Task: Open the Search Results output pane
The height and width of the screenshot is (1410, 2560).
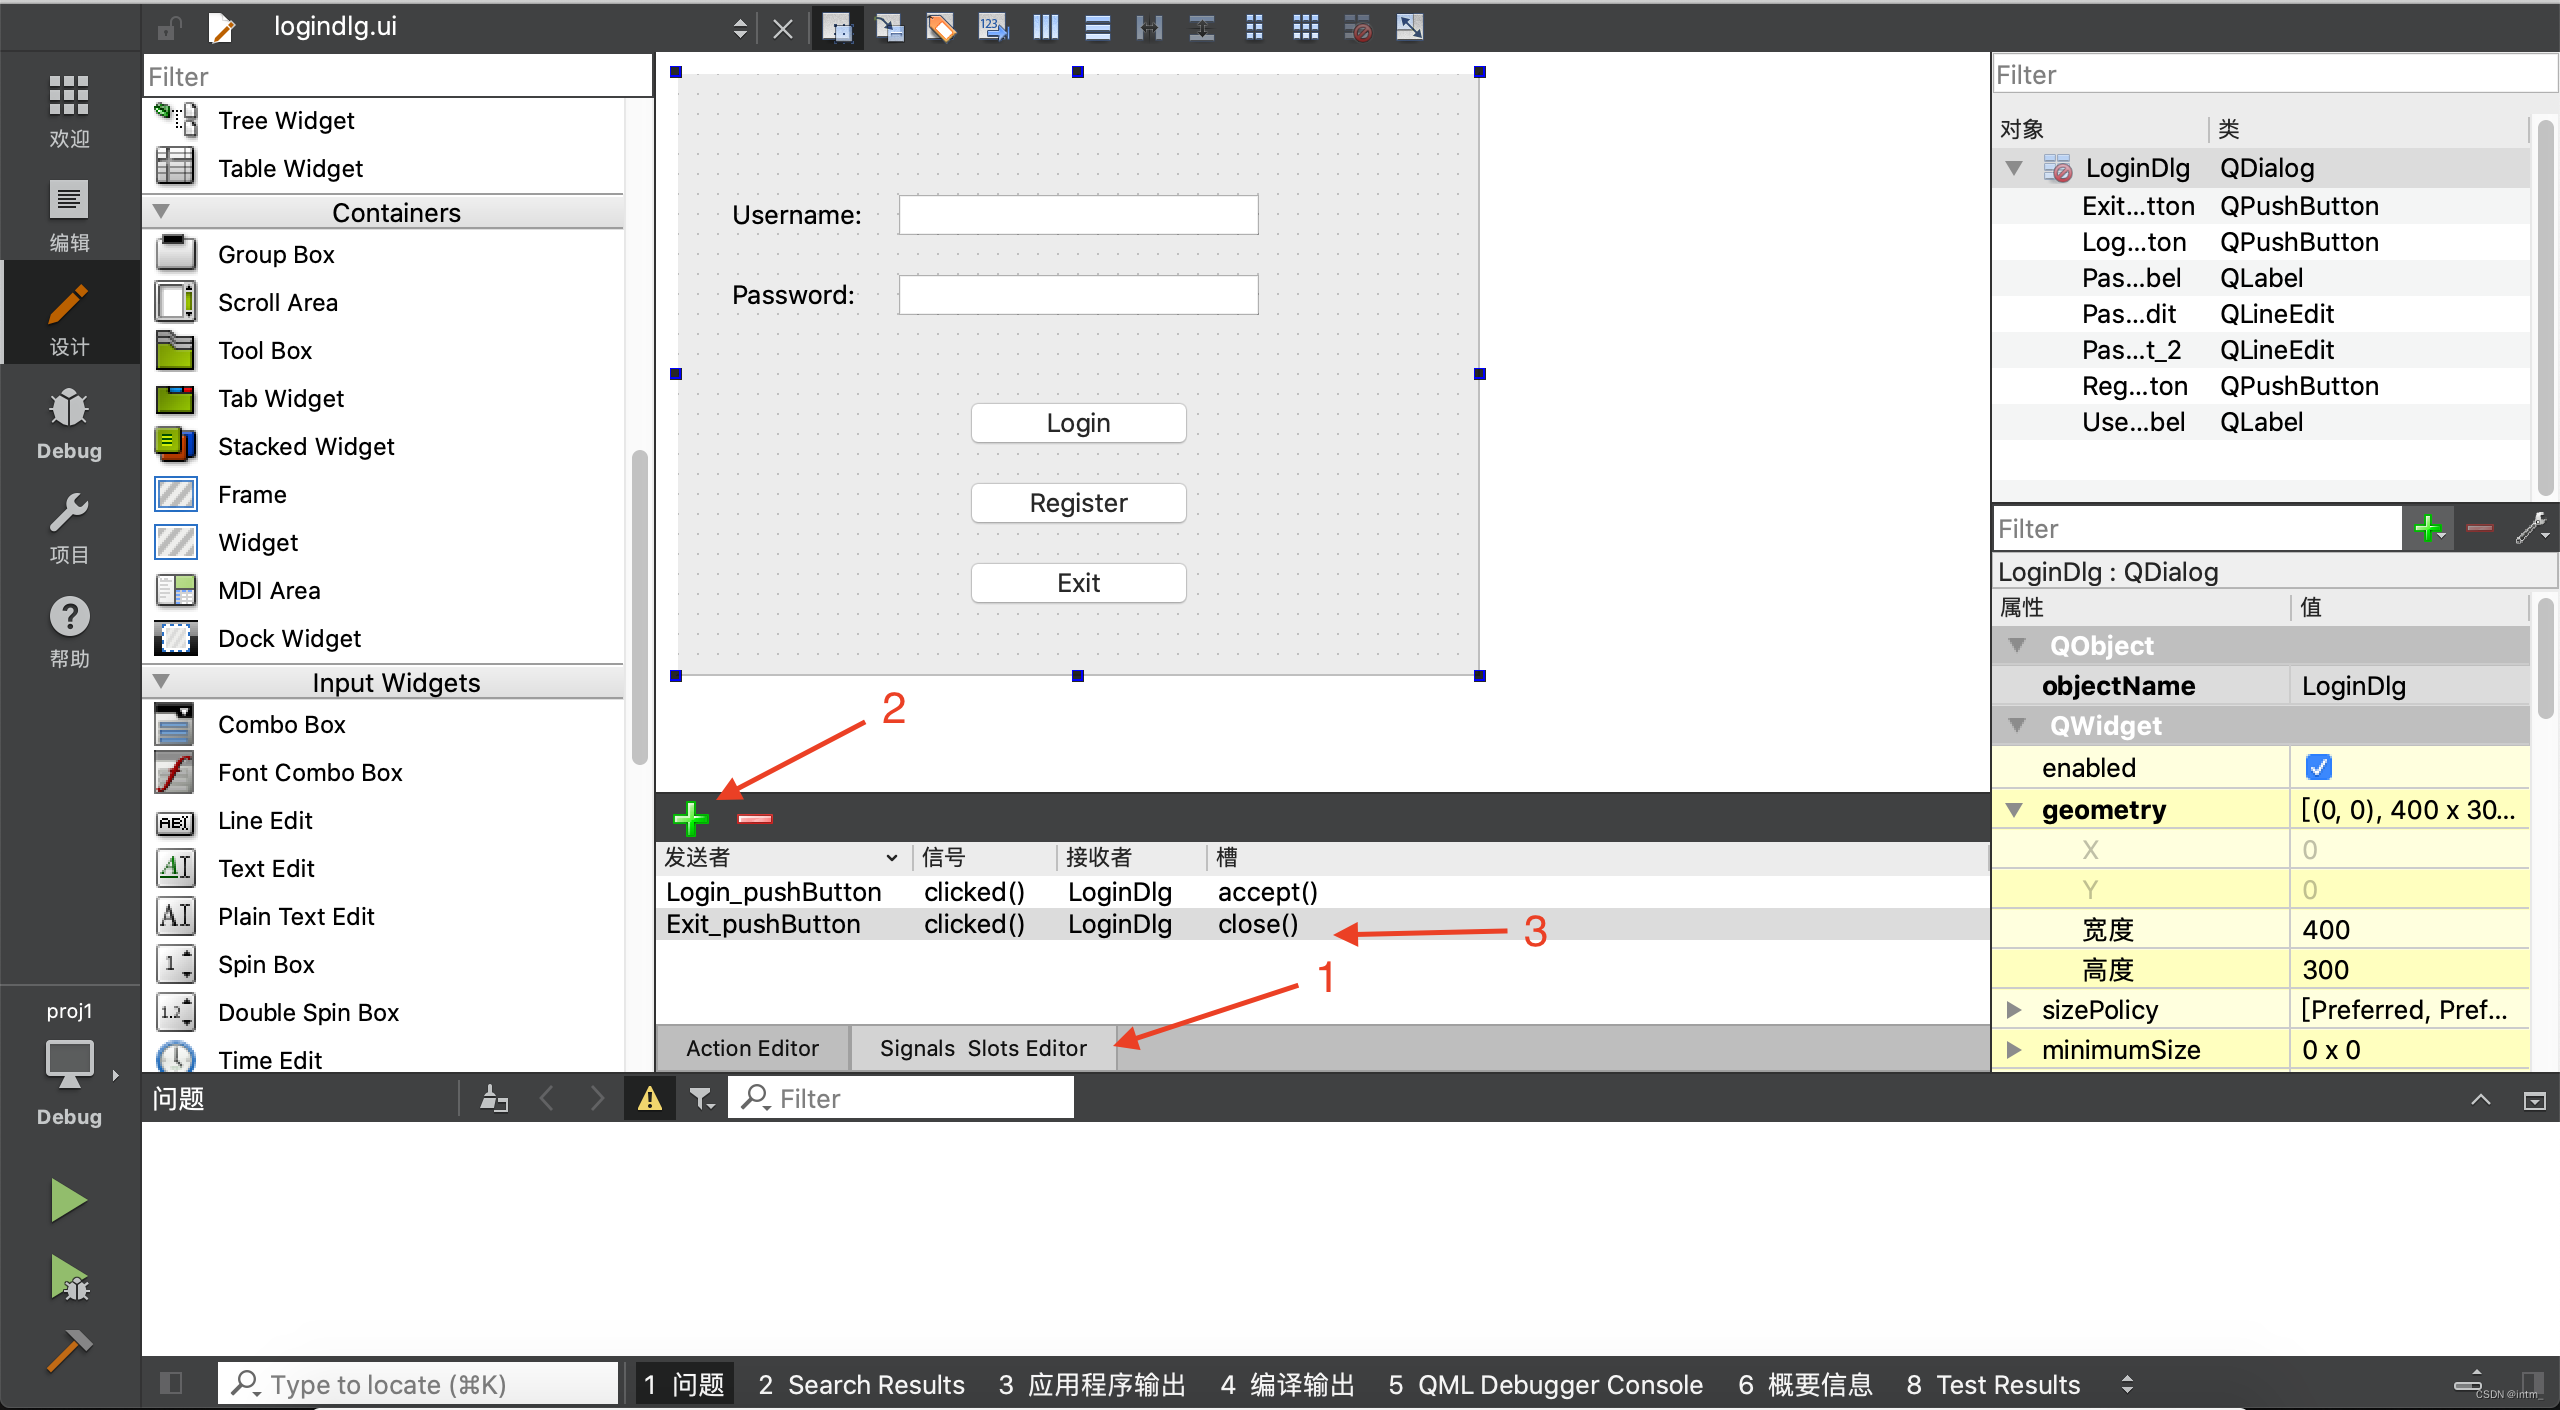Action: point(861,1384)
